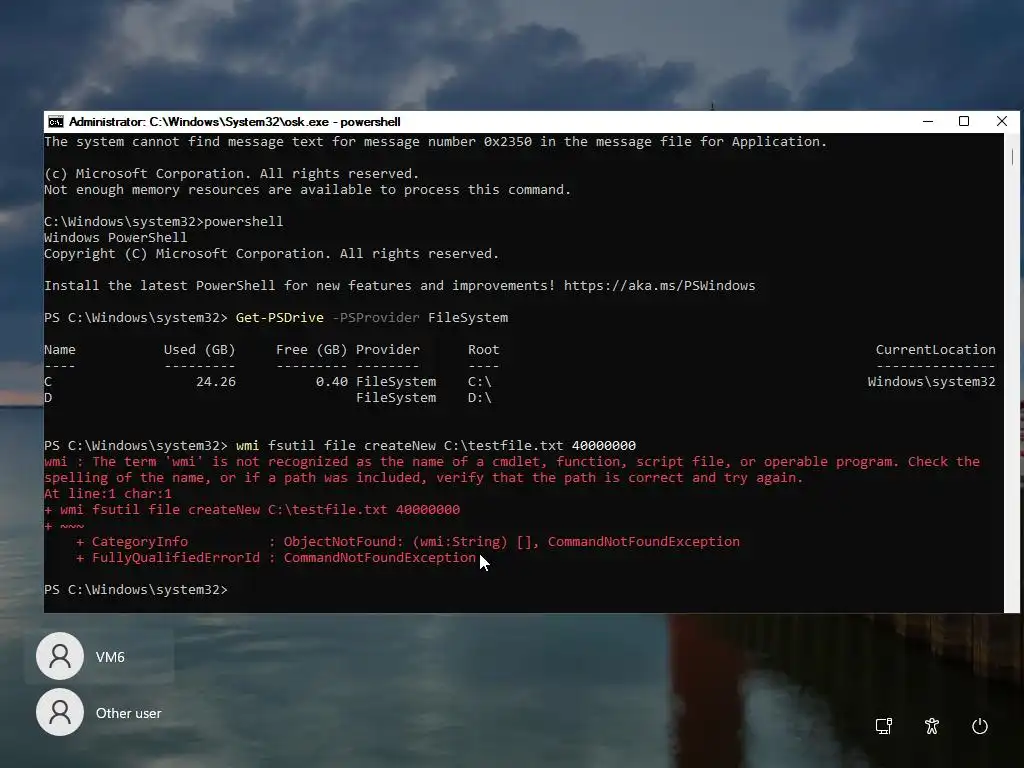The width and height of the screenshot is (1024, 768).
Task: Click the last 'PS C:\Windows\system32>' prompt
Action: pos(136,590)
